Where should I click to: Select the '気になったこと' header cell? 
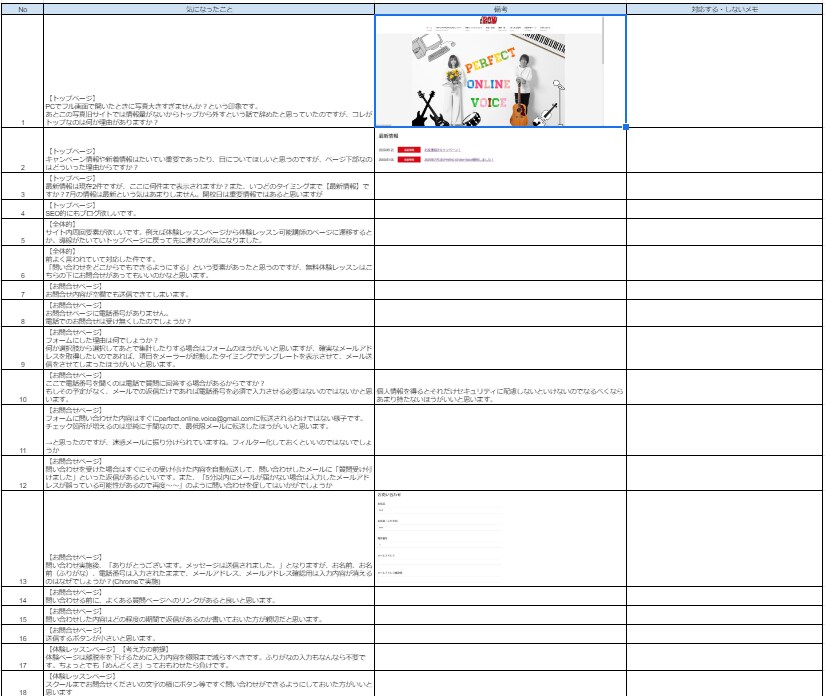point(209,9)
